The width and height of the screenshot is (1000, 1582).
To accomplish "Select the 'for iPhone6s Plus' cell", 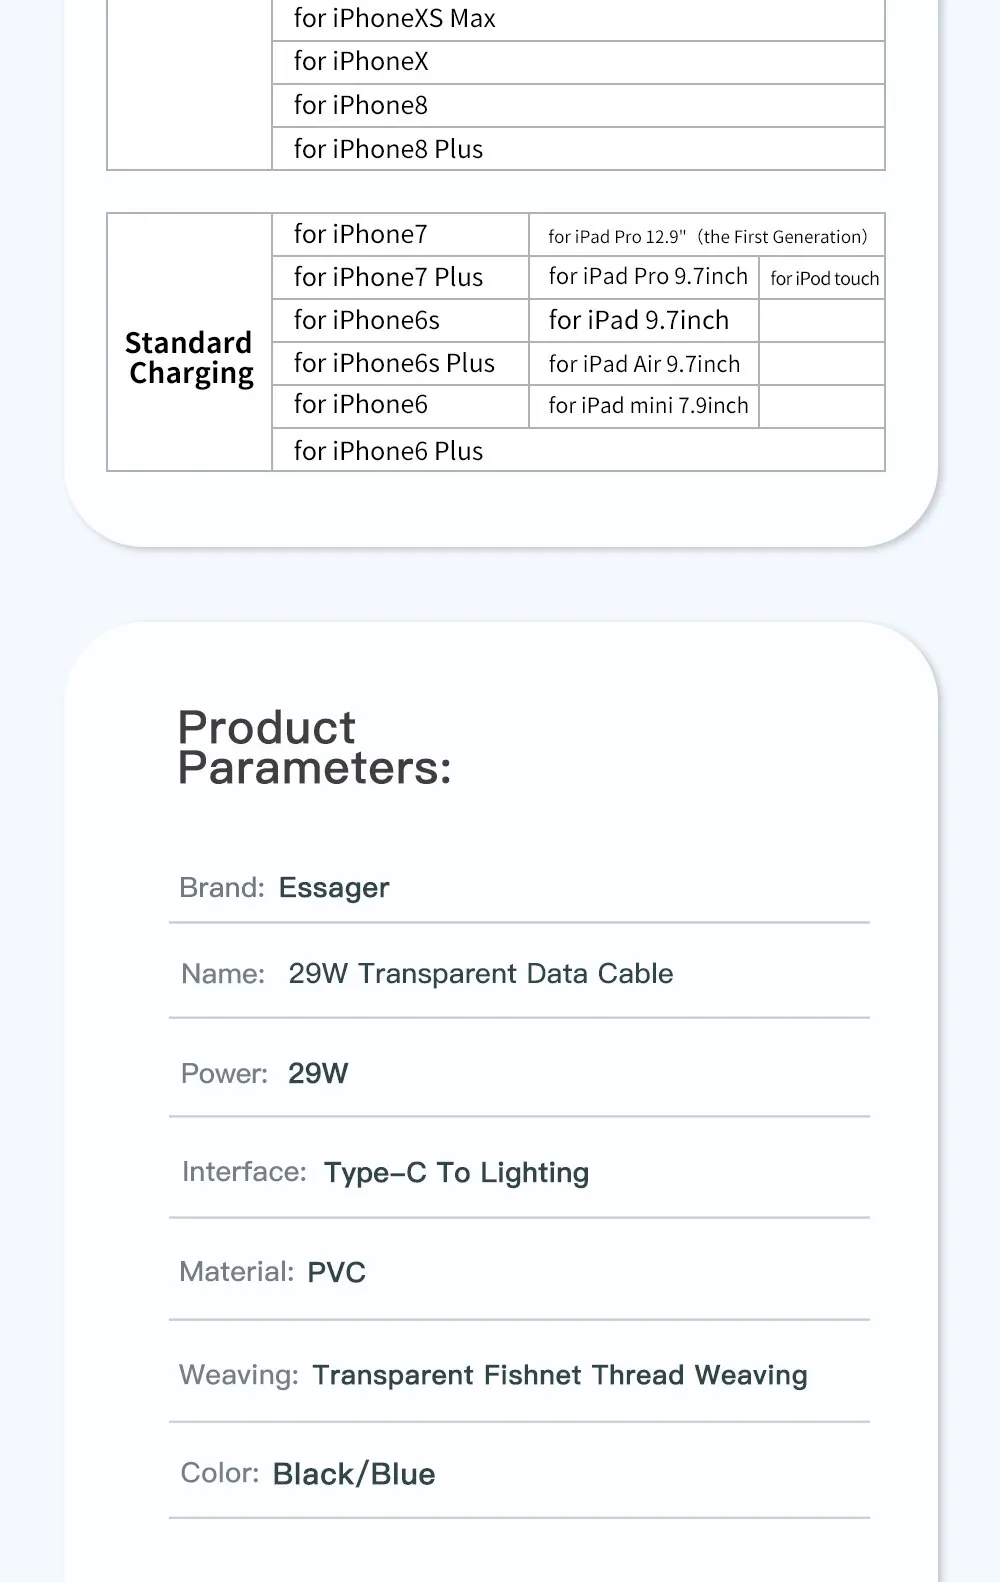I will click(x=394, y=363).
